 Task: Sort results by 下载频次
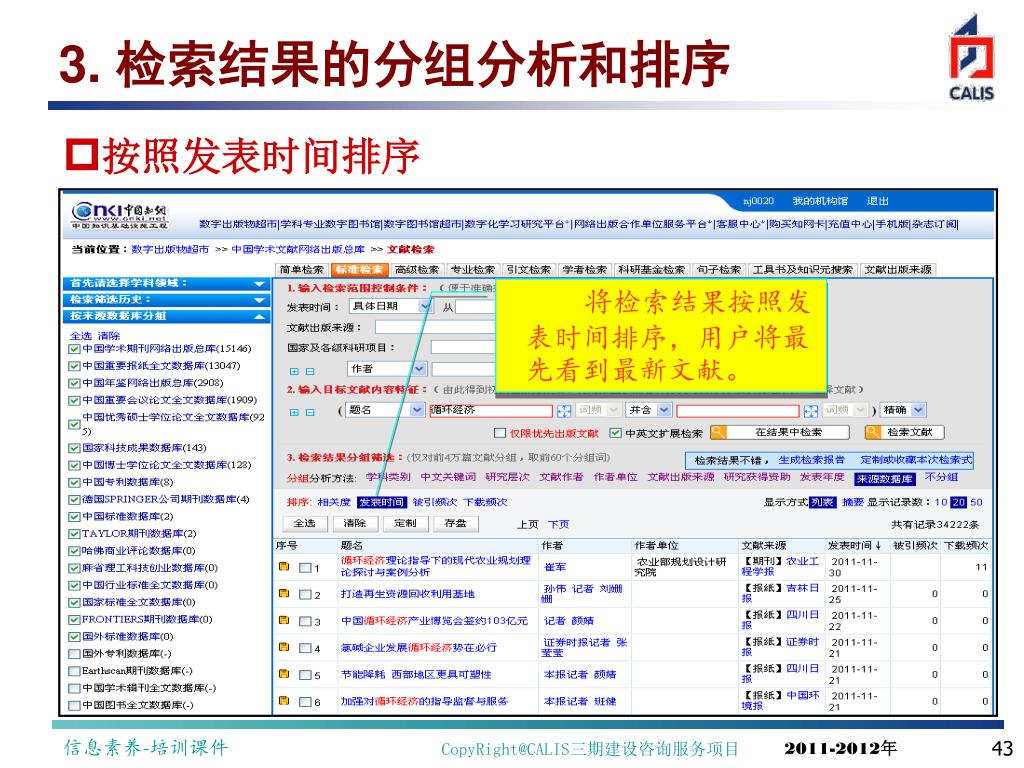tap(485, 502)
